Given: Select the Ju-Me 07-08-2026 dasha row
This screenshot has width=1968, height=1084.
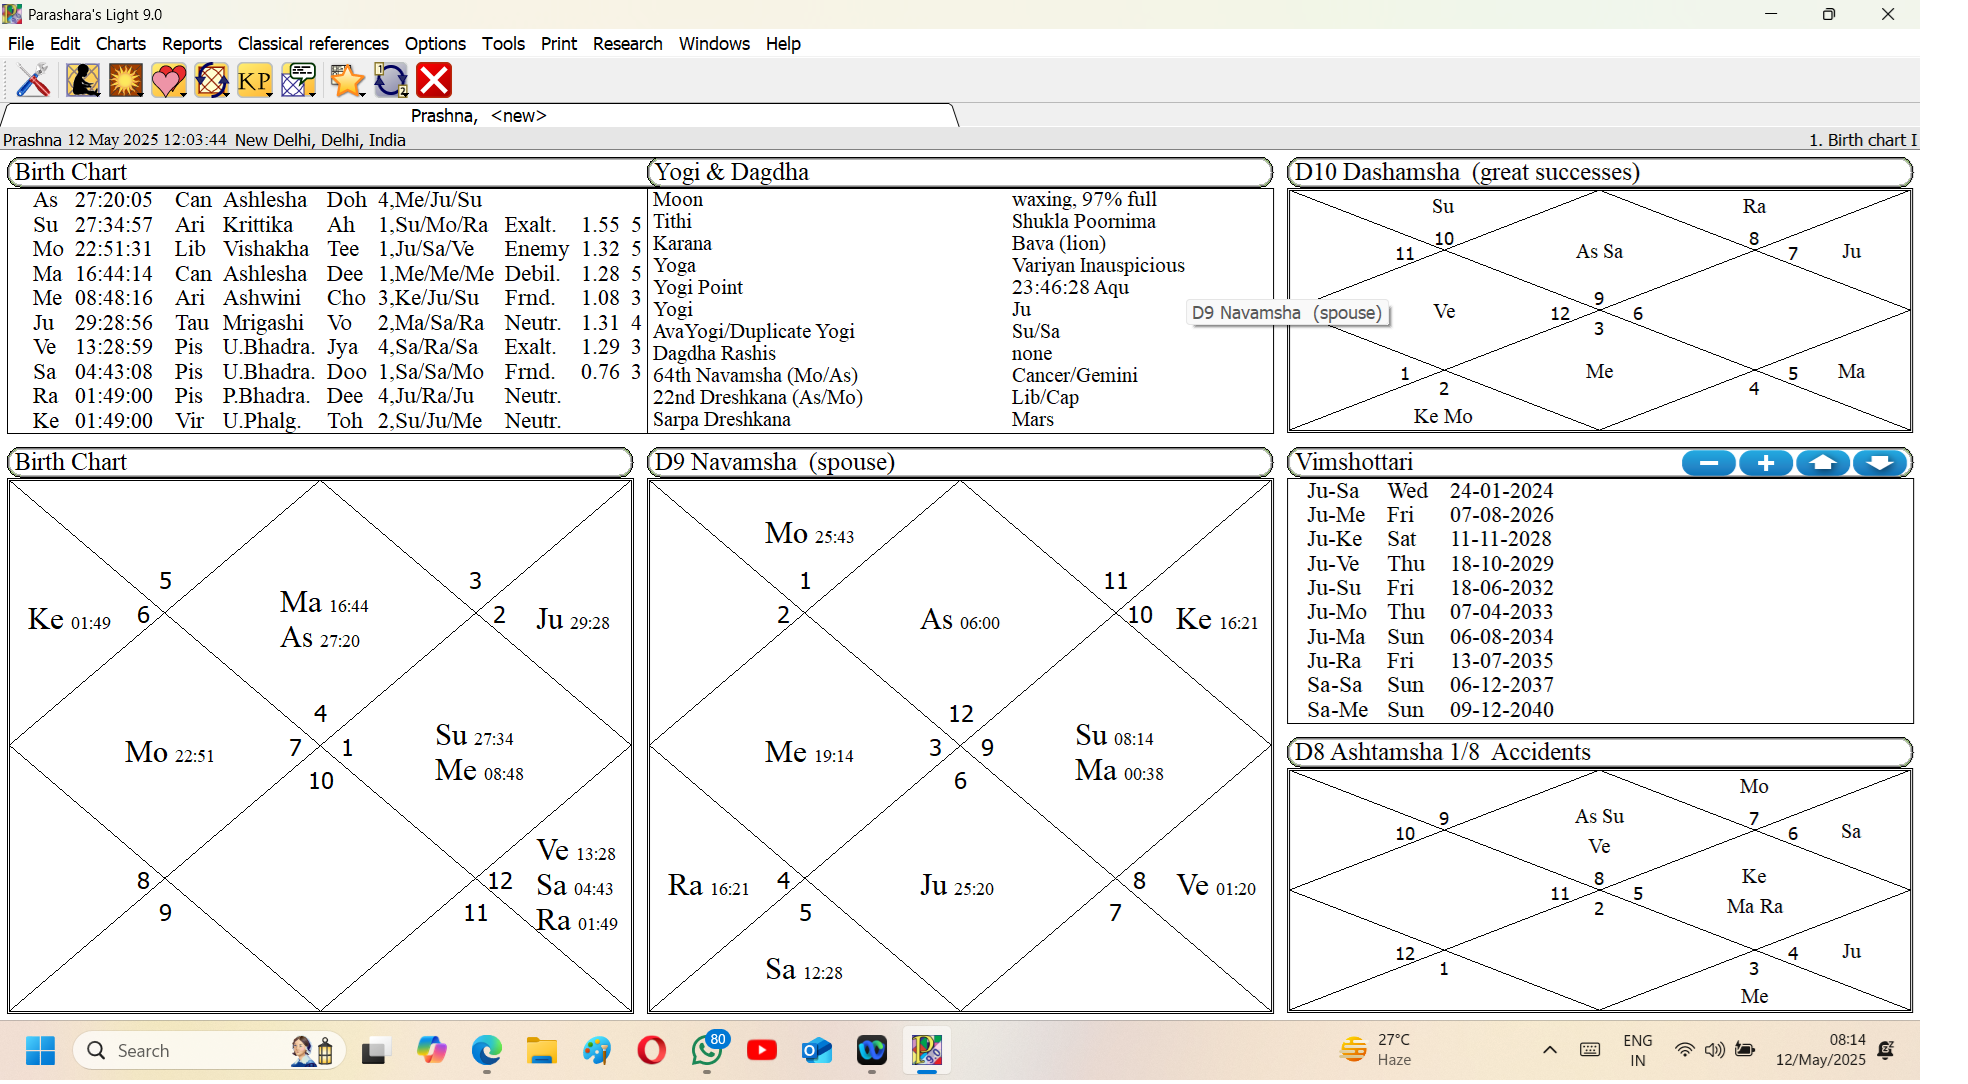Looking at the screenshot, I should 1430,515.
